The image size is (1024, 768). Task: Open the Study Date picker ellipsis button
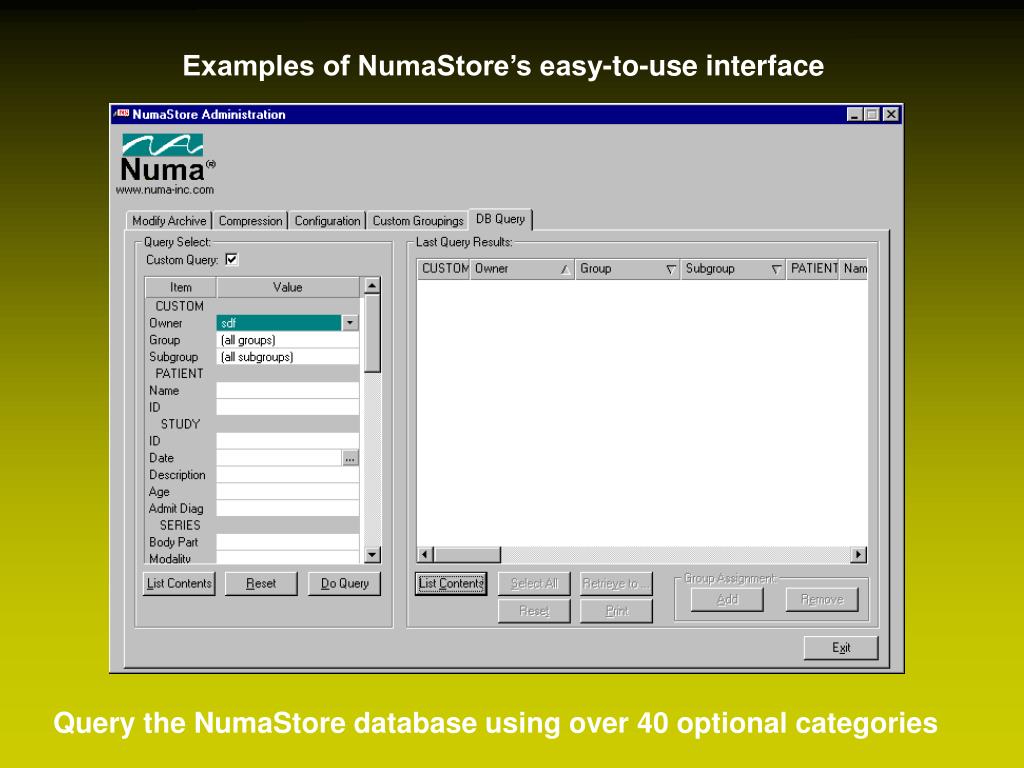coord(350,458)
